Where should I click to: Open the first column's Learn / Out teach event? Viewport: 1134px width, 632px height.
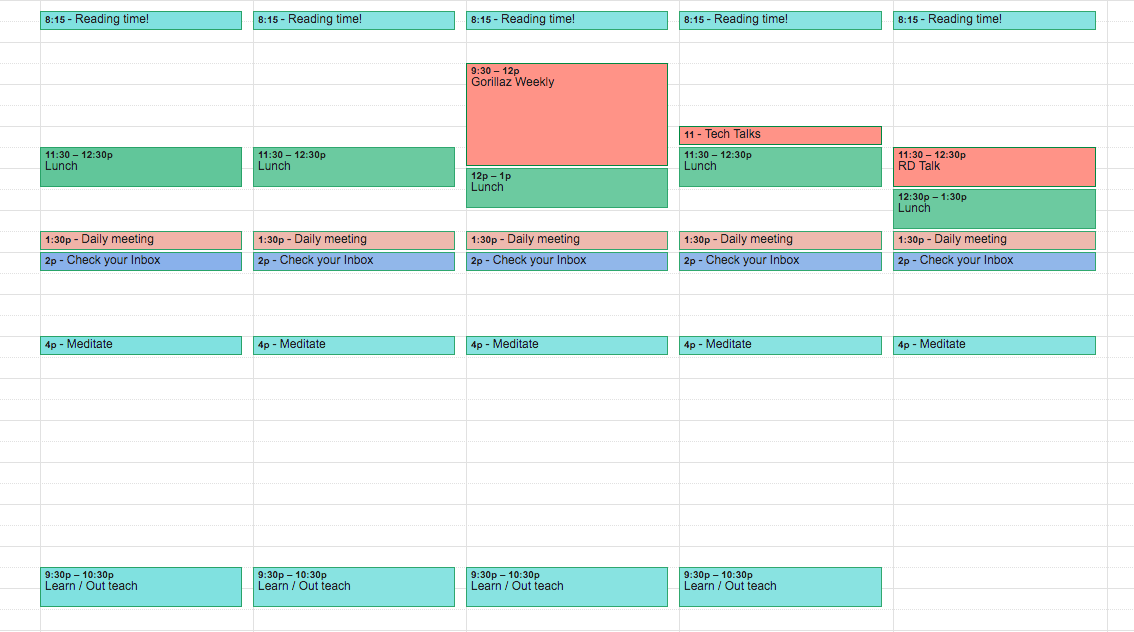141,586
